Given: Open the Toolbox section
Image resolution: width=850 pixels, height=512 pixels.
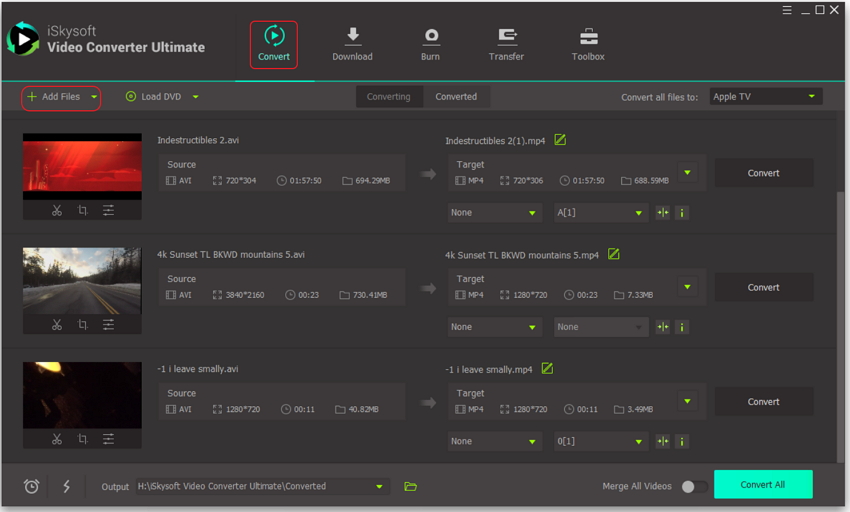Looking at the screenshot, I should pos(588,44).
